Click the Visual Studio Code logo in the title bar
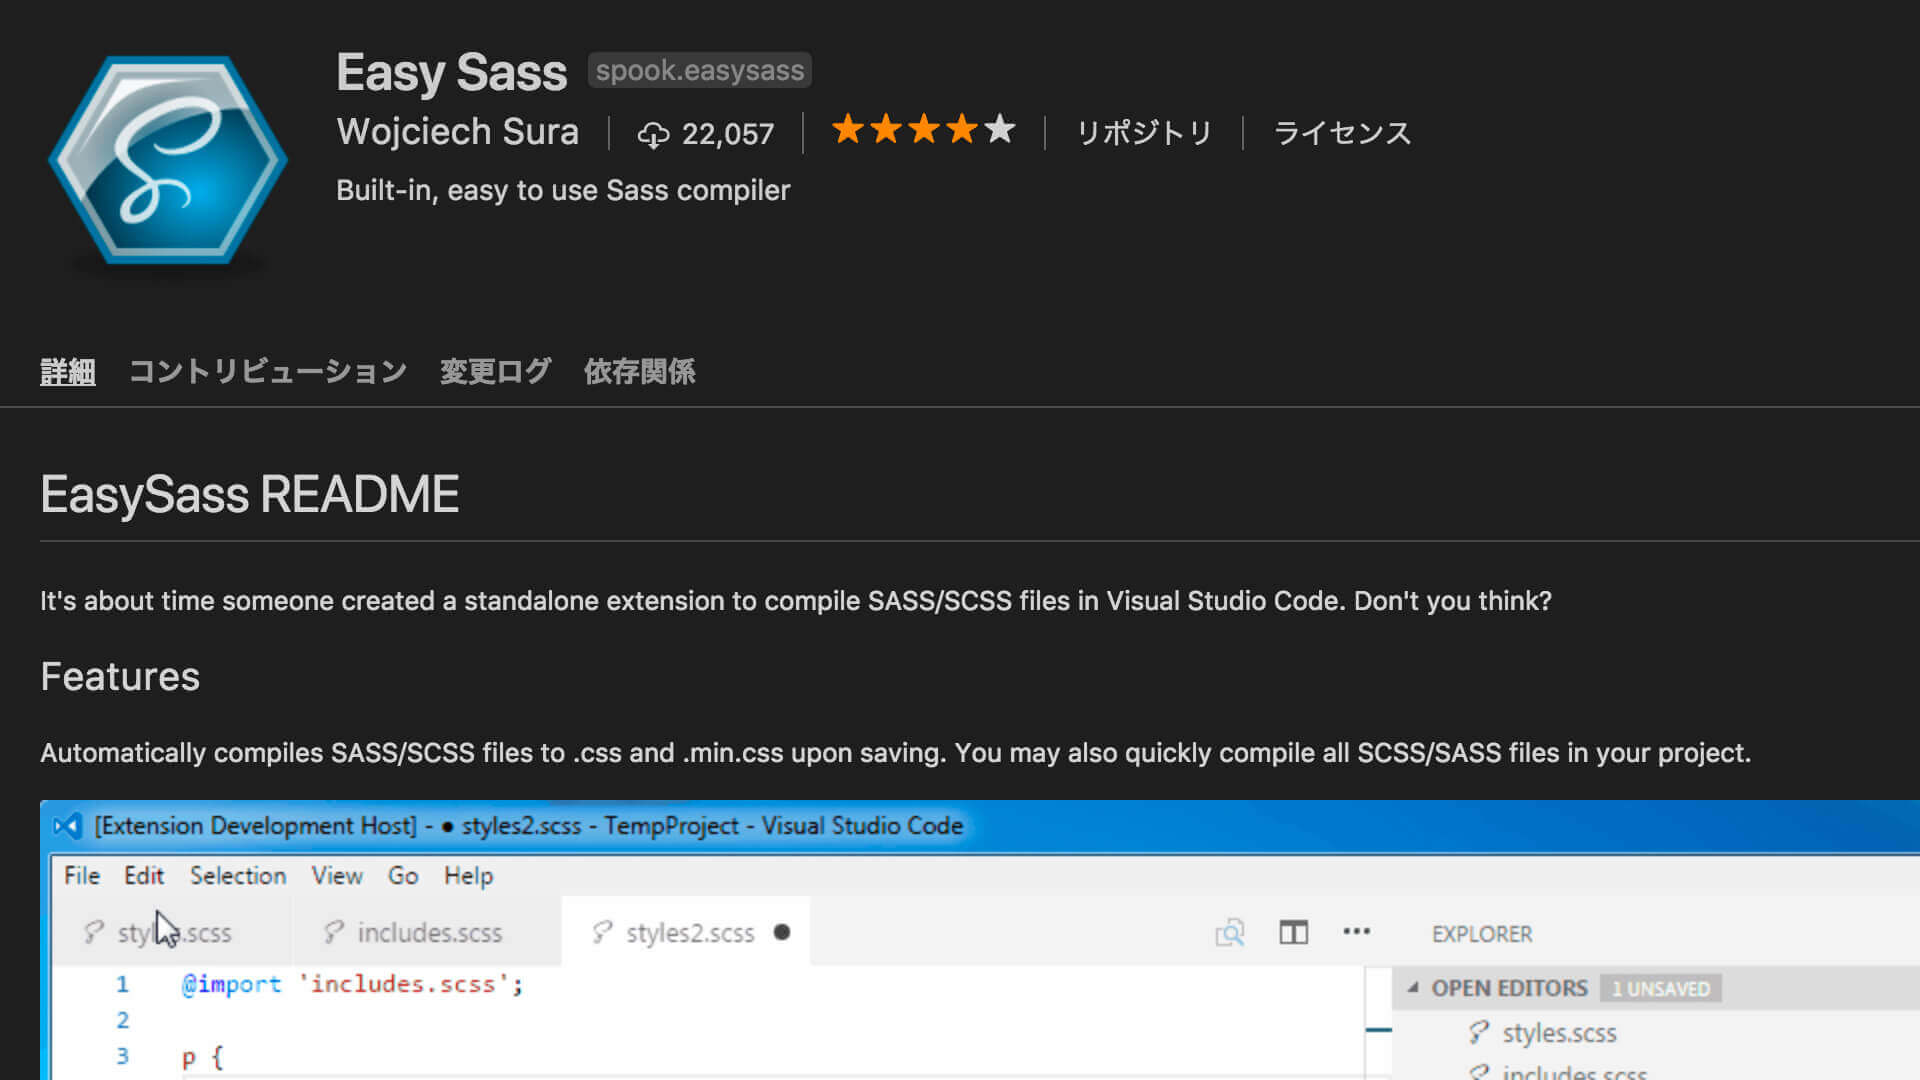1920x1080 pixels. (x=65, y=825)
